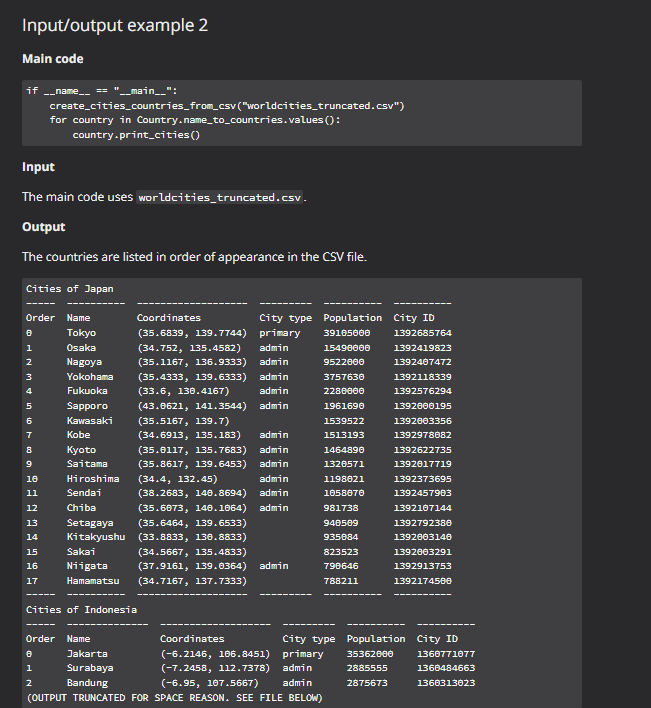Click the Saitama city ID '1392017719'
Image resolution: width=651 pixels, height=708 pixels.
(423, 463)
